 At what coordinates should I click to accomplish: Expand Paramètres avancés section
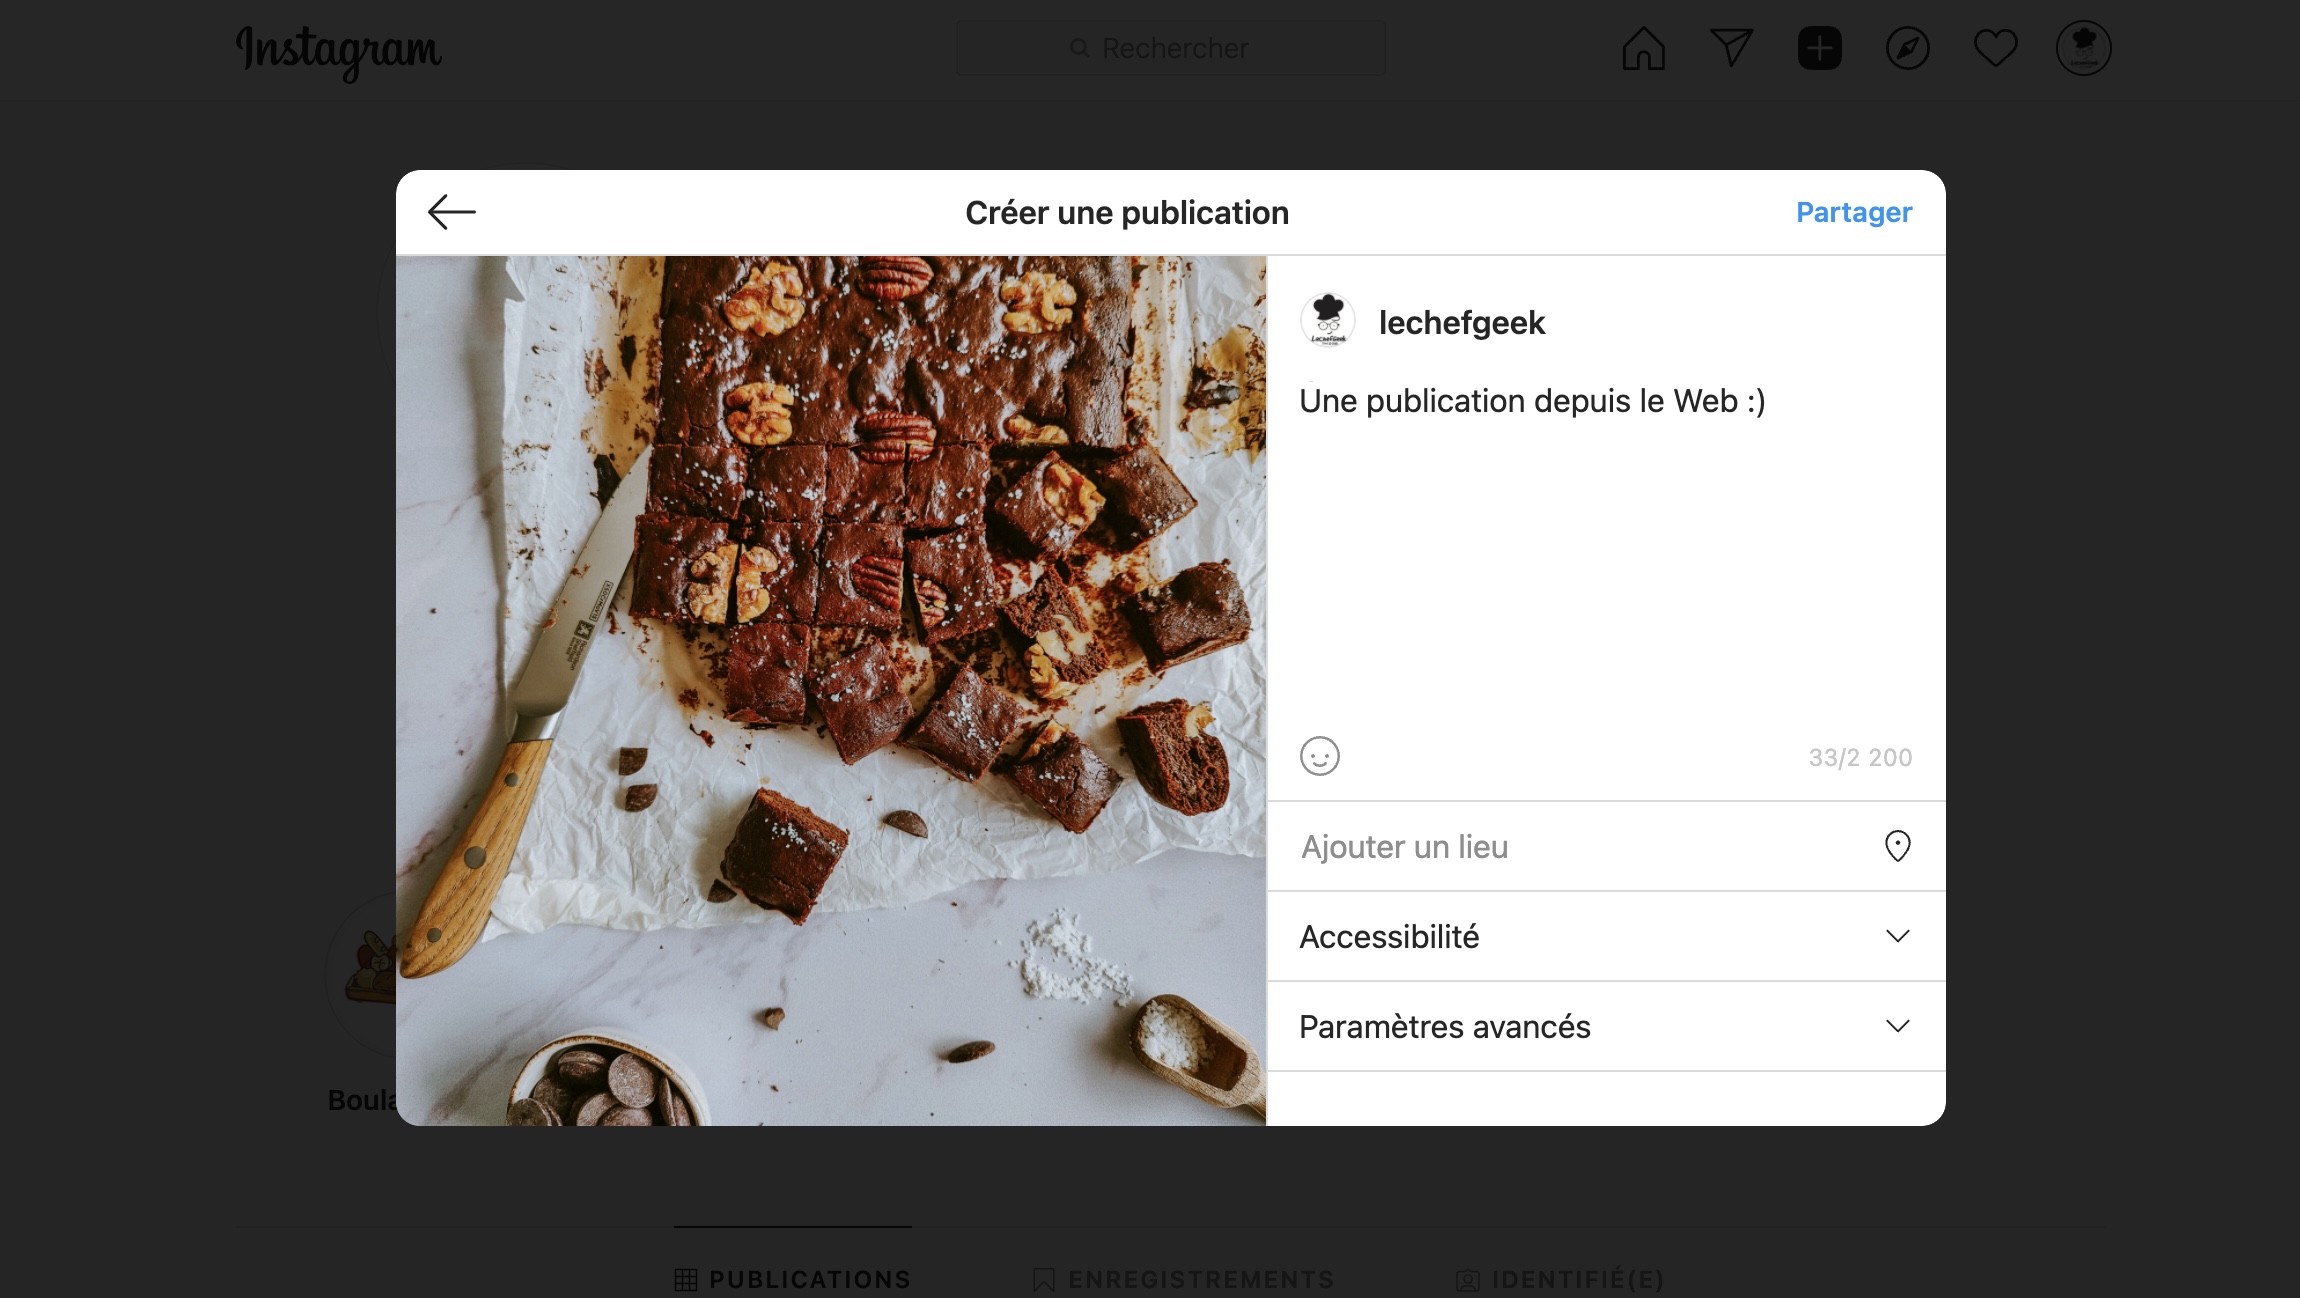pyautogui.click(x=1445, y=1026)
